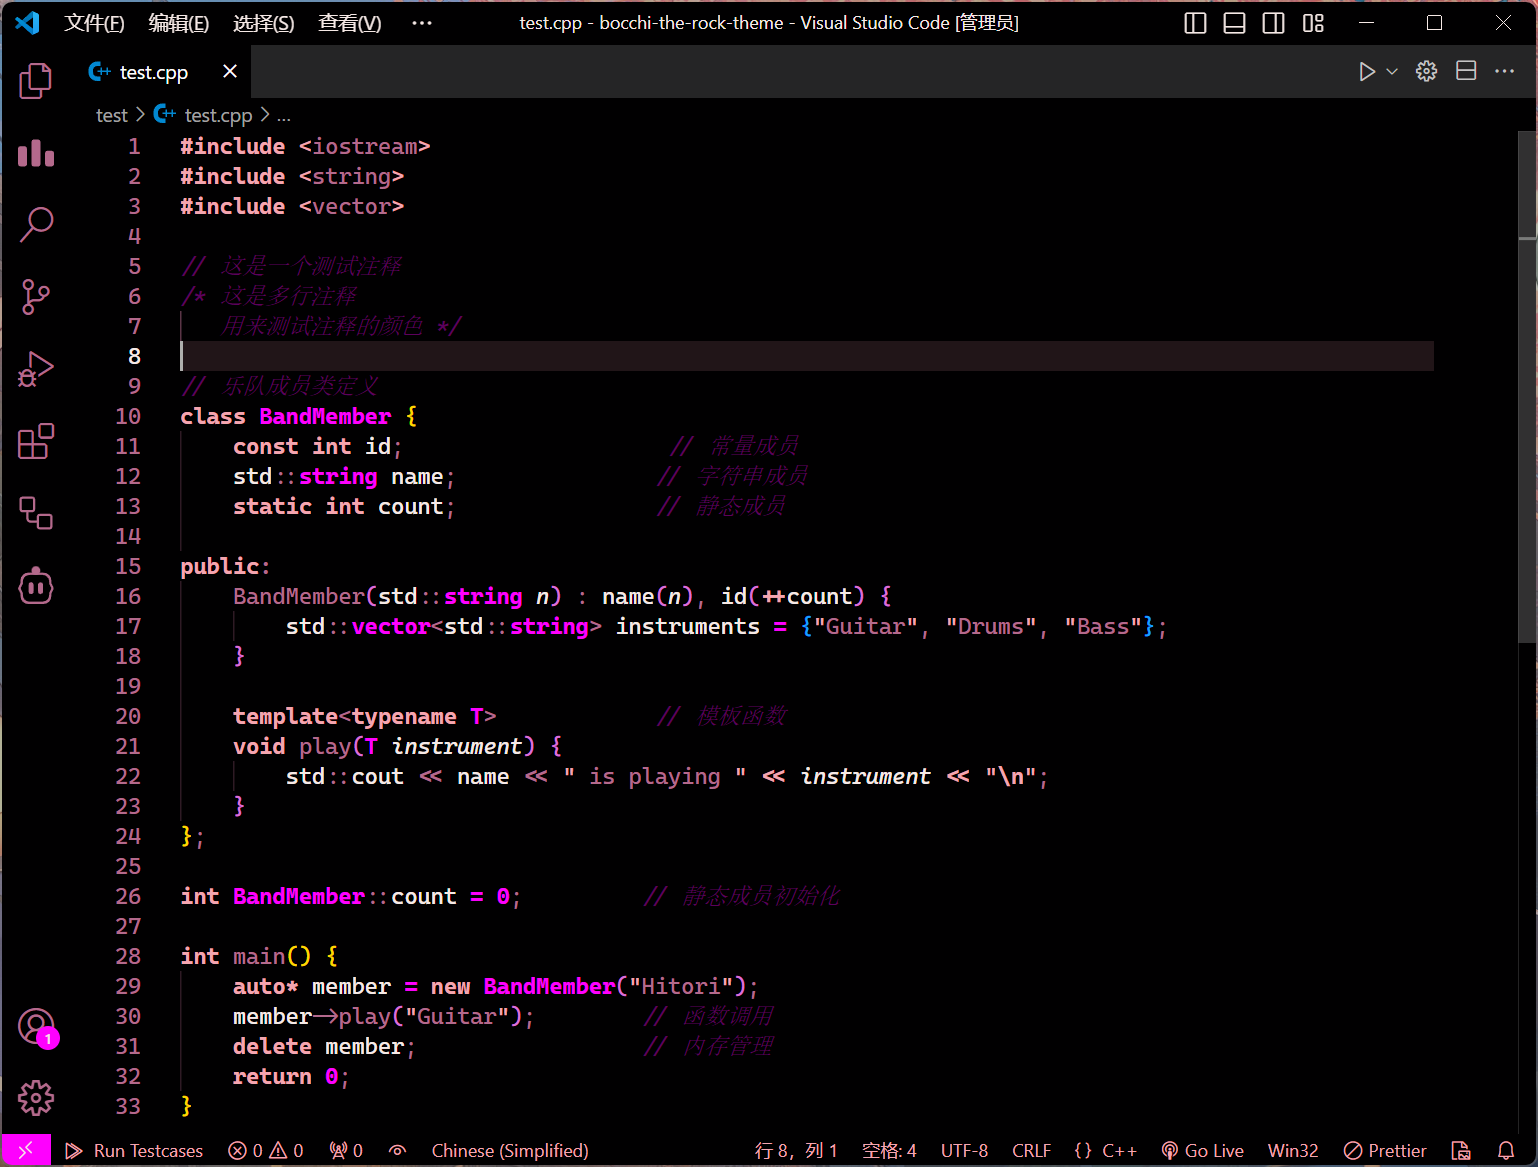1538x1167 pixels.
Task: Open Customize Layout button
Action: coord(1313,23)
